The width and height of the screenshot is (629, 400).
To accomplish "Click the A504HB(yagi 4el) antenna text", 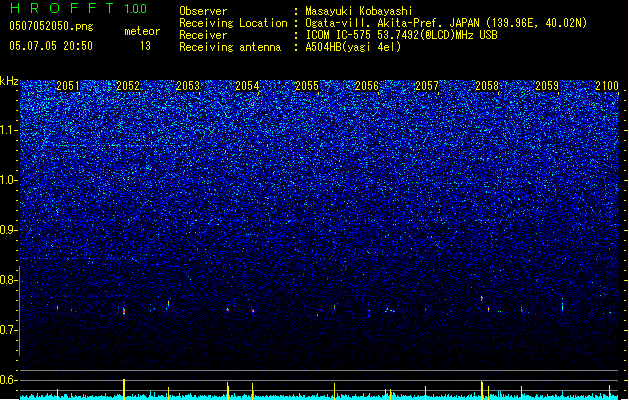I will tap(353, 47).
